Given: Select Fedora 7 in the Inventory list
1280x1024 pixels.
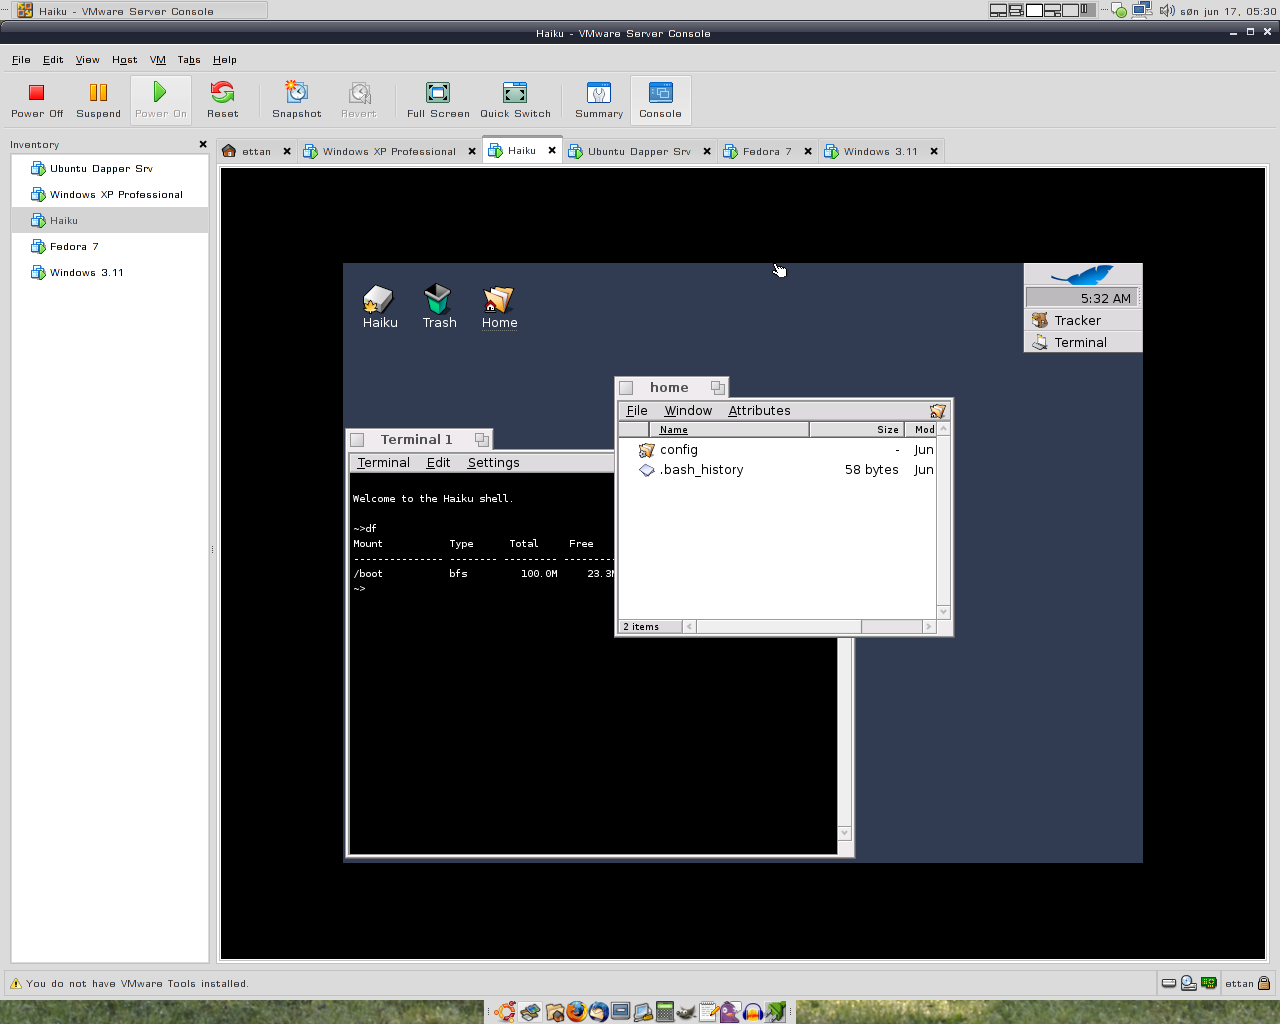Looking at the screenshot, I should tap(110, 247).
